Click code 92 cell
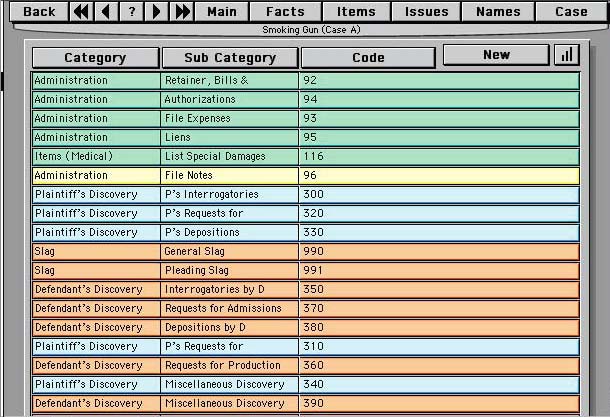610x417 pixels. coord(440,81)
